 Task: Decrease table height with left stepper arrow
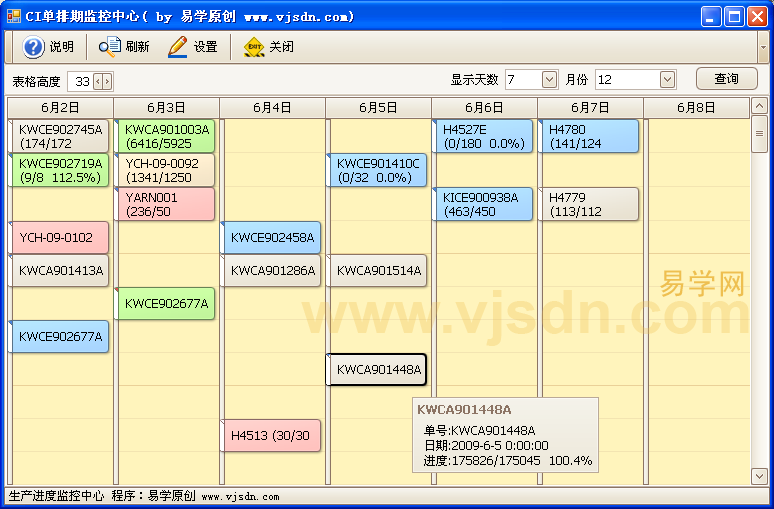click(x=98, y=81)
